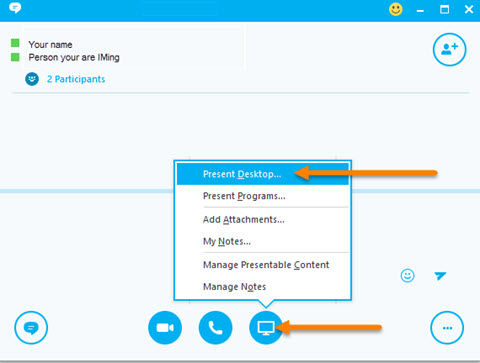Choose Present Programs... from menu
The width and height of the screenshot is (480, 363).
(263, 196)
